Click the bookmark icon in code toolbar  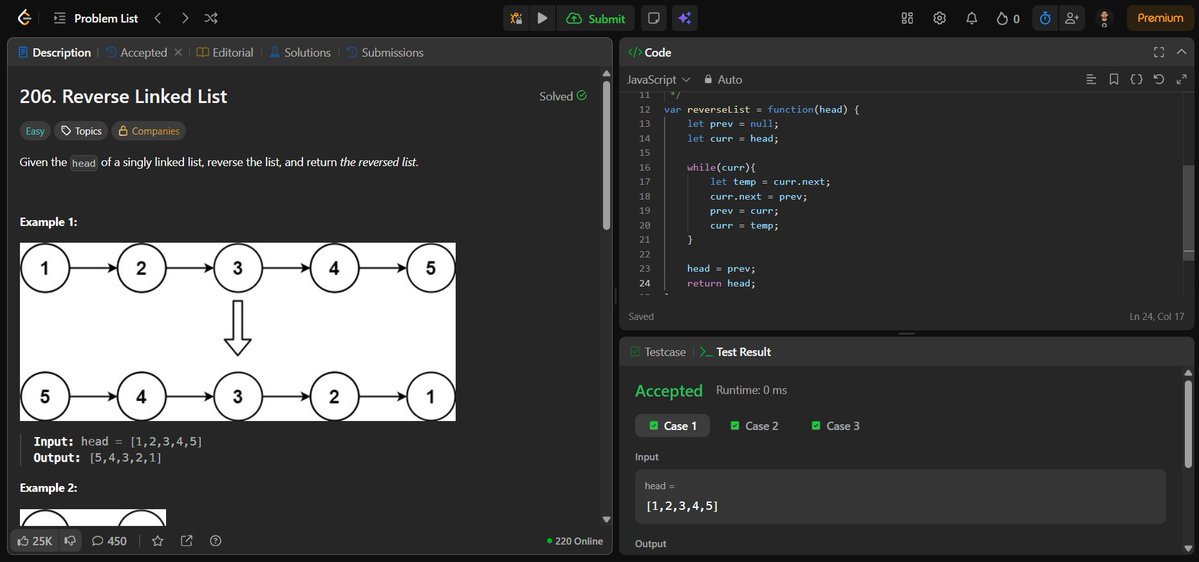(1114, 80)
